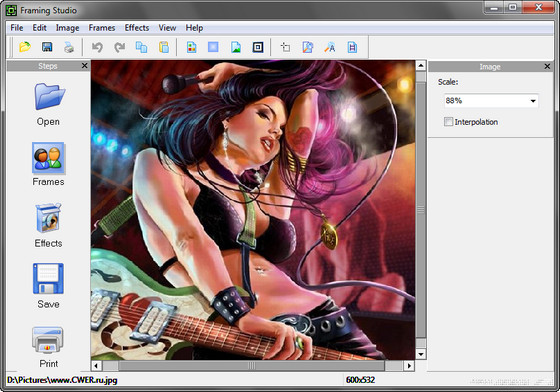Open the Effects step in sidebar
560x392 pixels.
pos(48,225)
